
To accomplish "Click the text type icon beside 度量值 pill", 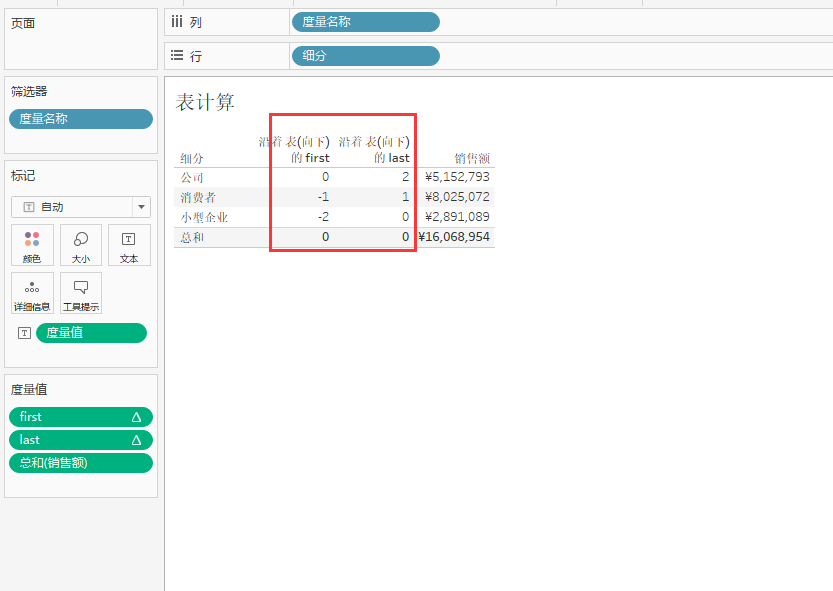I will coord(24,333).
